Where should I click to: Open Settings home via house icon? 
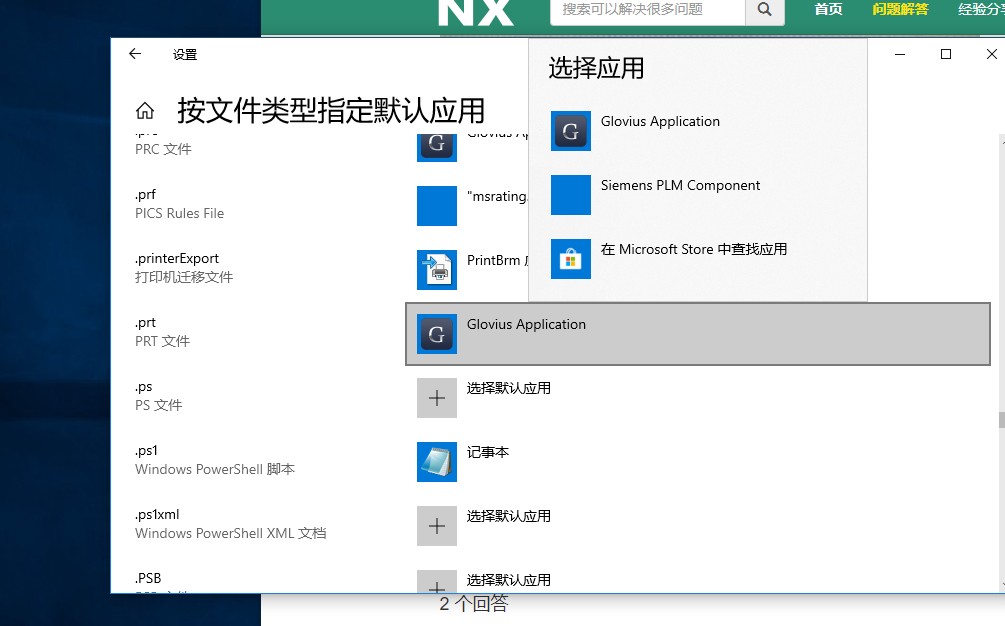pos(145,111)
